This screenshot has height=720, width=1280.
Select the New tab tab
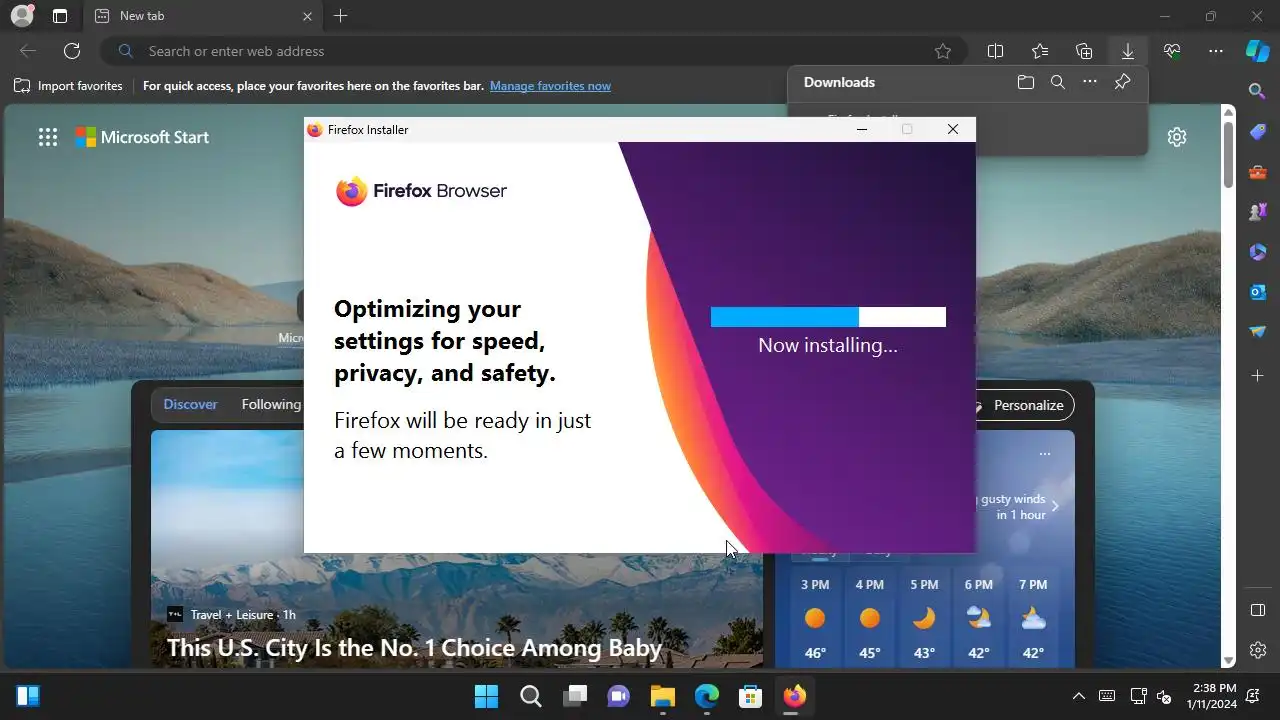click(203, 16)
